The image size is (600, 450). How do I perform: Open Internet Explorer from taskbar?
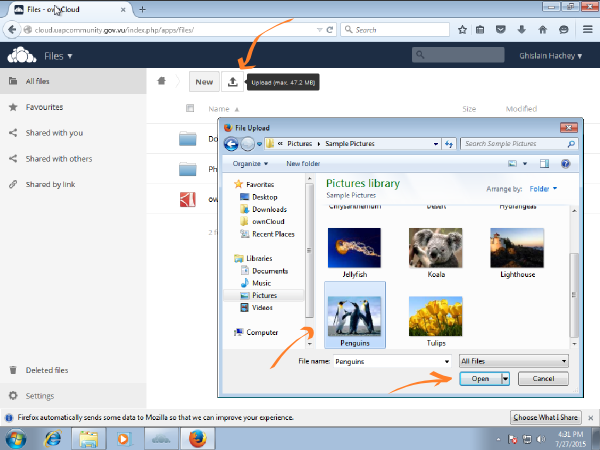[x=53, y=439]
